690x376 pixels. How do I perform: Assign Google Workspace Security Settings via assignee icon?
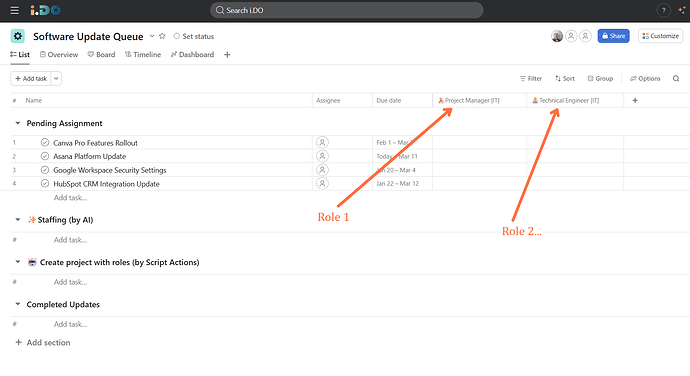322,170
